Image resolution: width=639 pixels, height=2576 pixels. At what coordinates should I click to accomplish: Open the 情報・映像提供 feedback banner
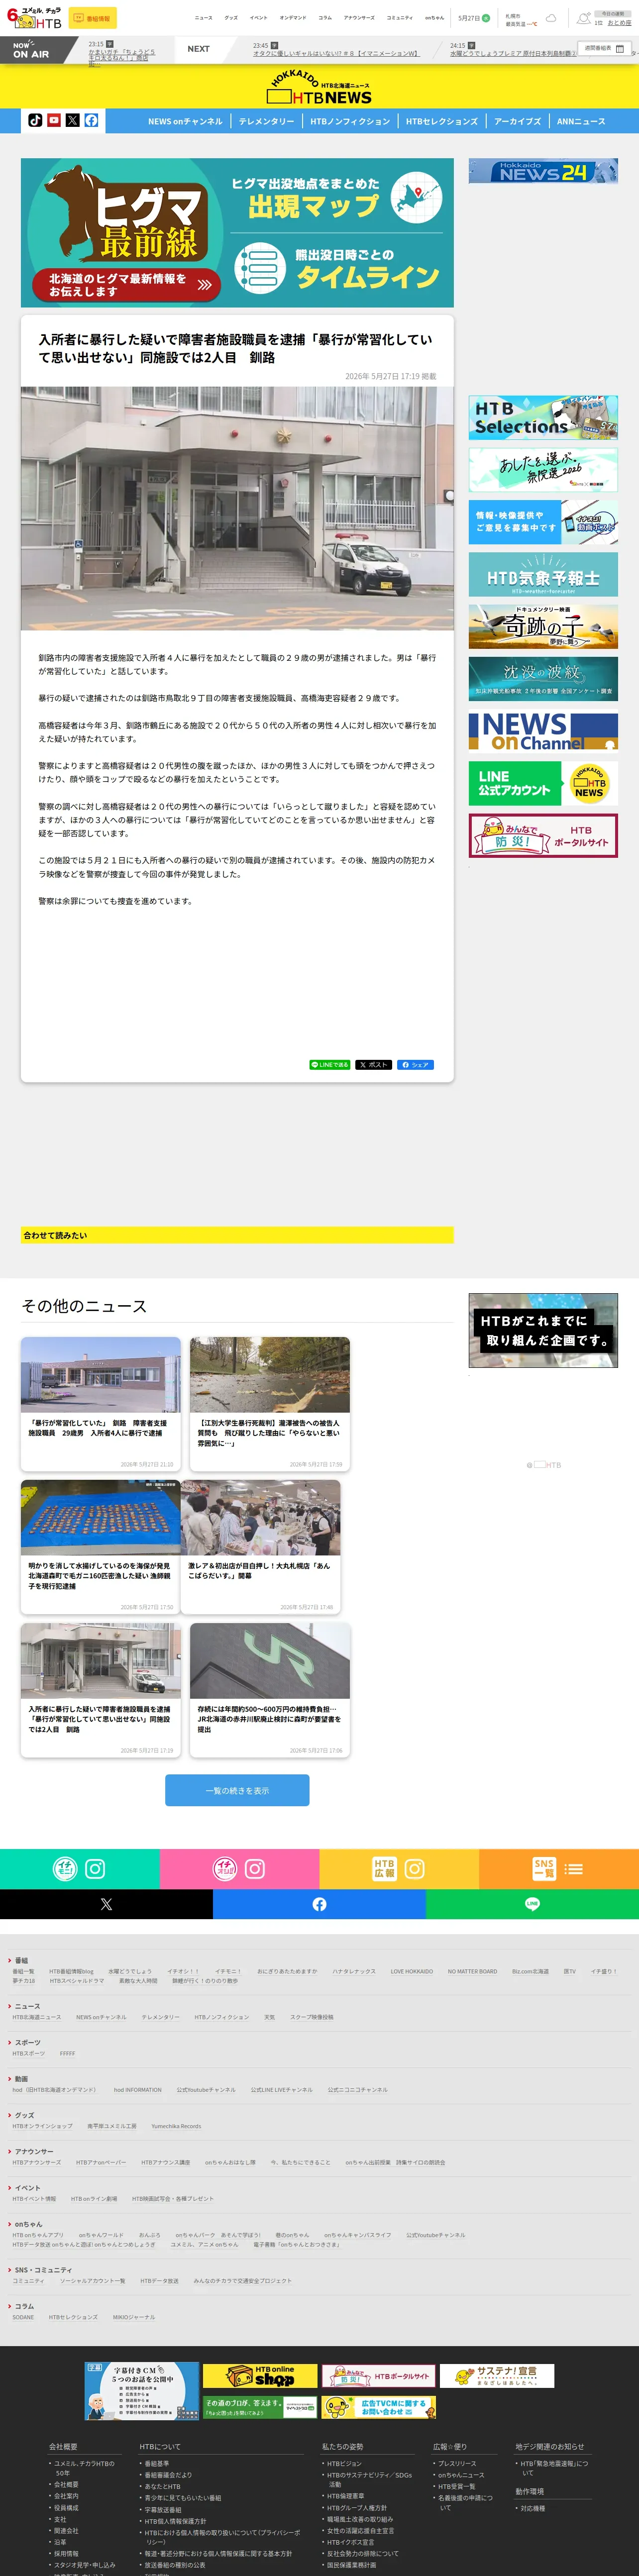click(x=543, y=522)
